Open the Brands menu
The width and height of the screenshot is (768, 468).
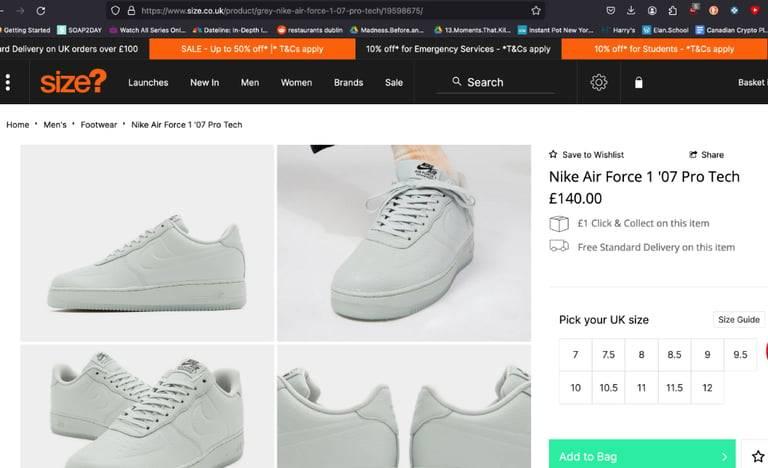(x=348, y=82)
